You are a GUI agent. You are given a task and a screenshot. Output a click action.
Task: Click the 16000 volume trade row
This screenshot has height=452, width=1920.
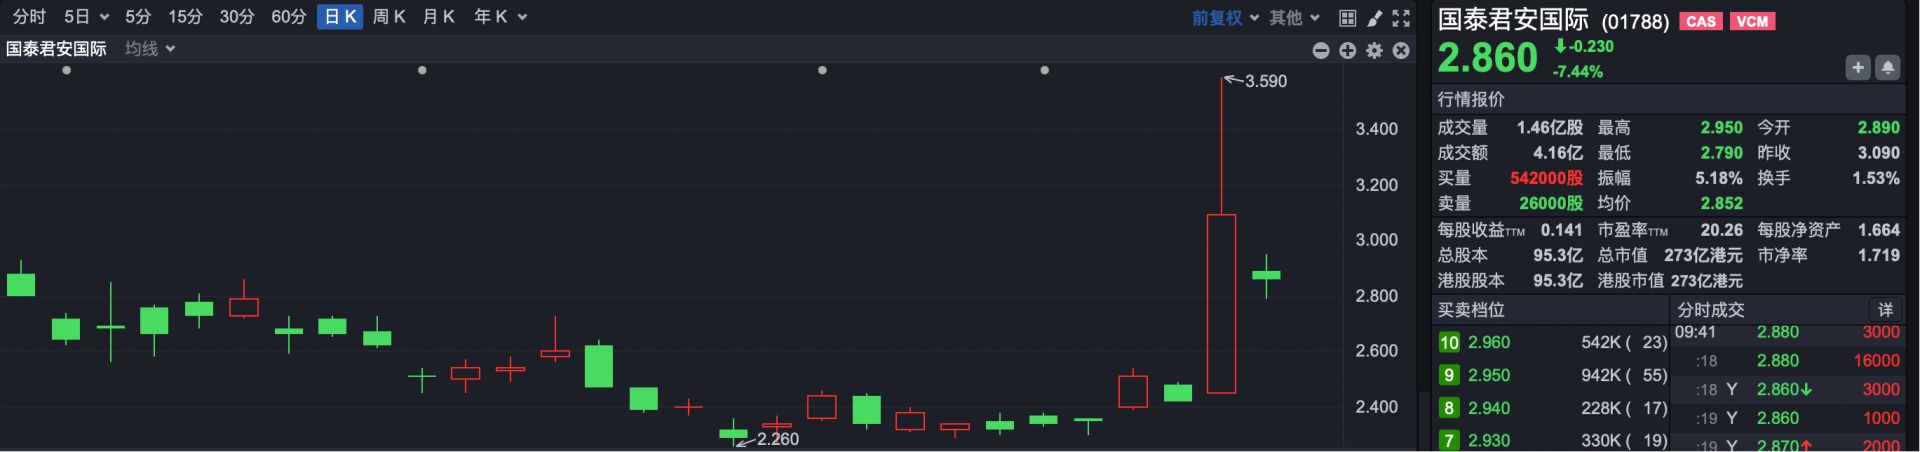point(1787,361)
